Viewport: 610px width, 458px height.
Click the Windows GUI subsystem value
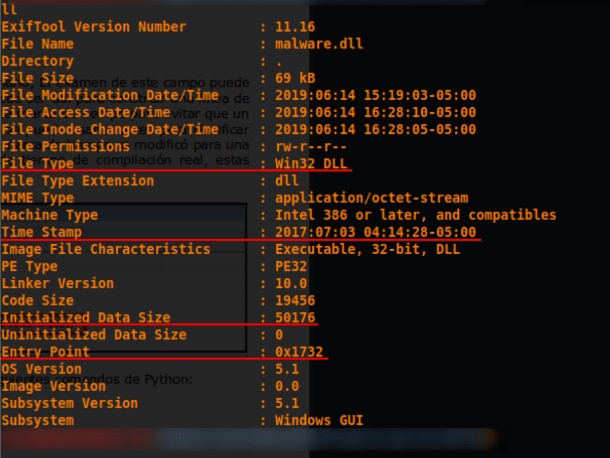click(x=319, y=420)
